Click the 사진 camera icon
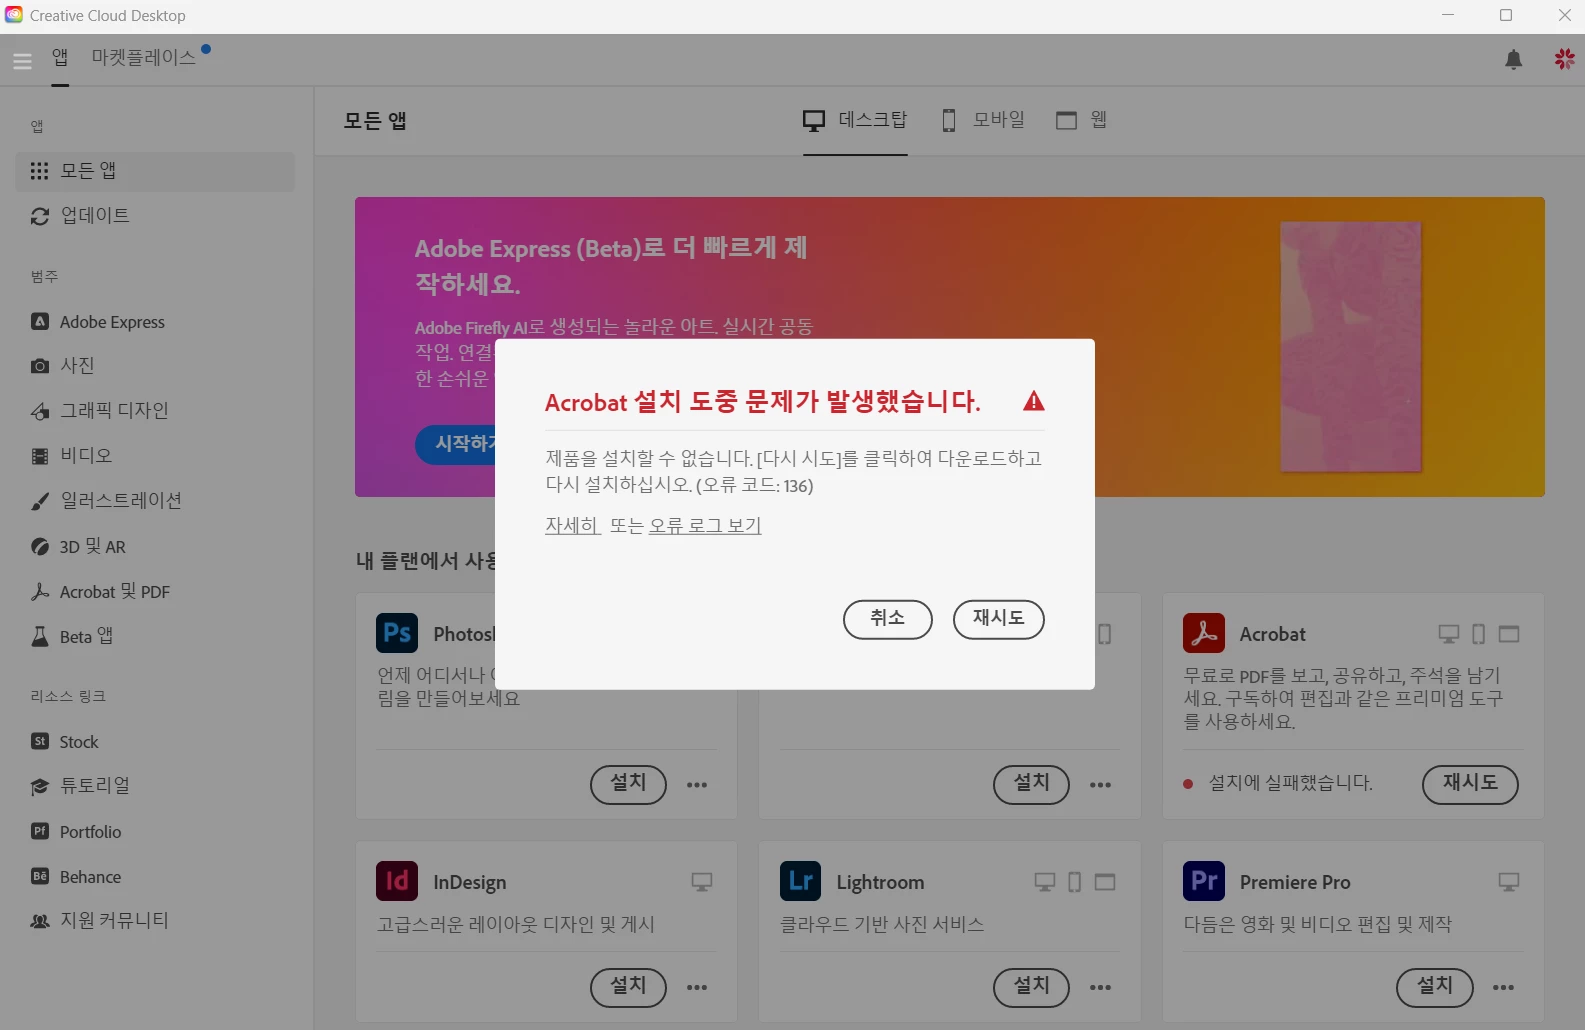 40,366
